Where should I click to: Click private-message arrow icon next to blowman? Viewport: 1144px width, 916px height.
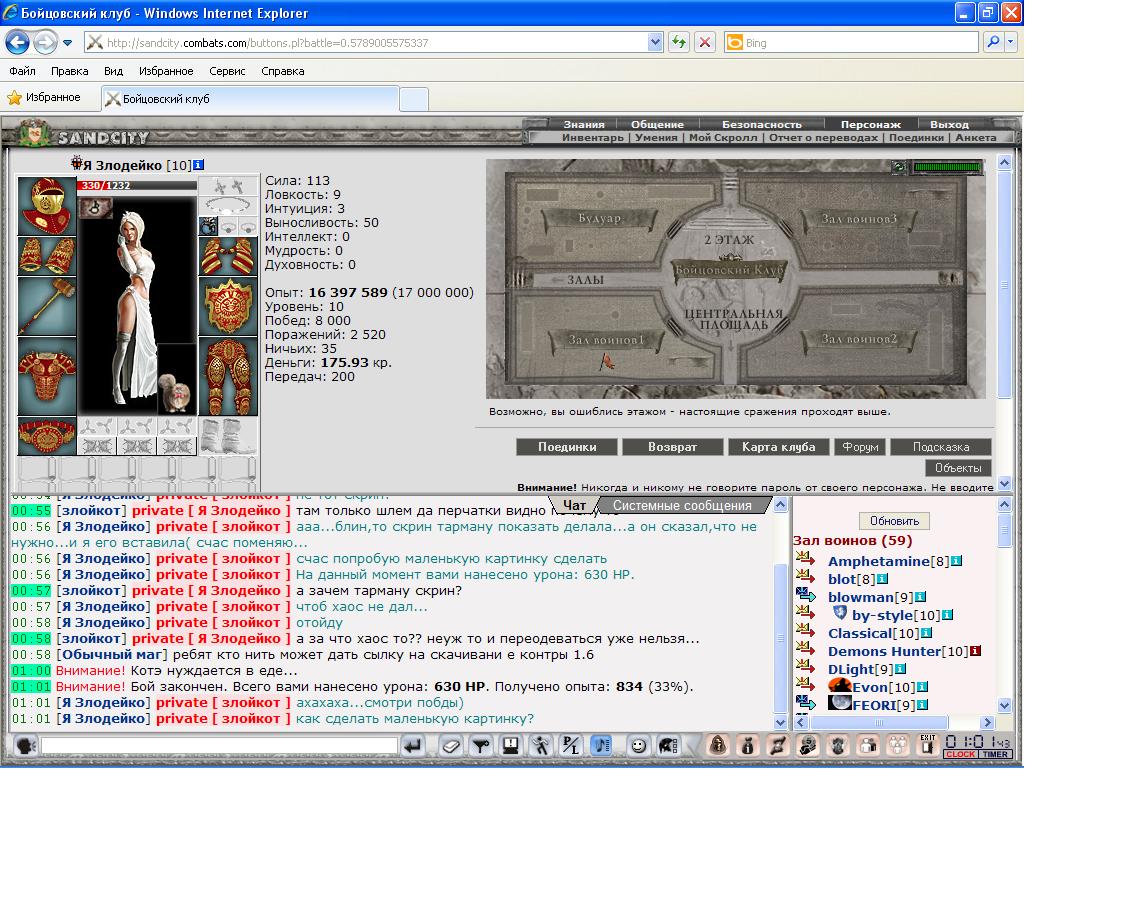805,594
